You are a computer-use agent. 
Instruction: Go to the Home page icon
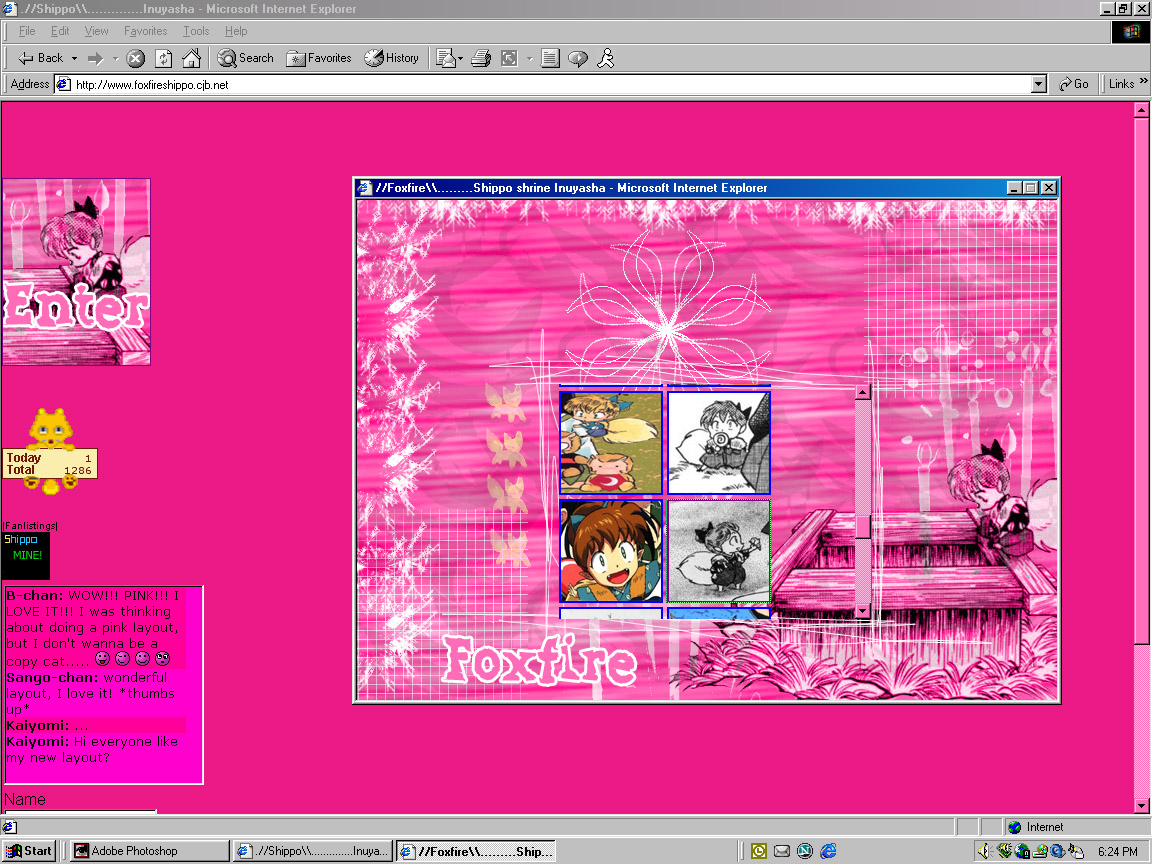(x=191, y=58)
